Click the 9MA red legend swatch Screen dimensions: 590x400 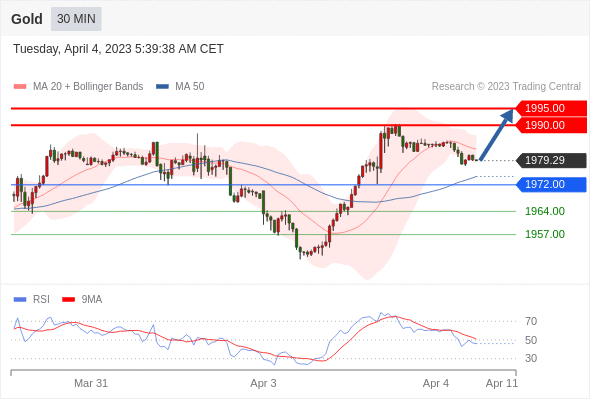point(68,300)
